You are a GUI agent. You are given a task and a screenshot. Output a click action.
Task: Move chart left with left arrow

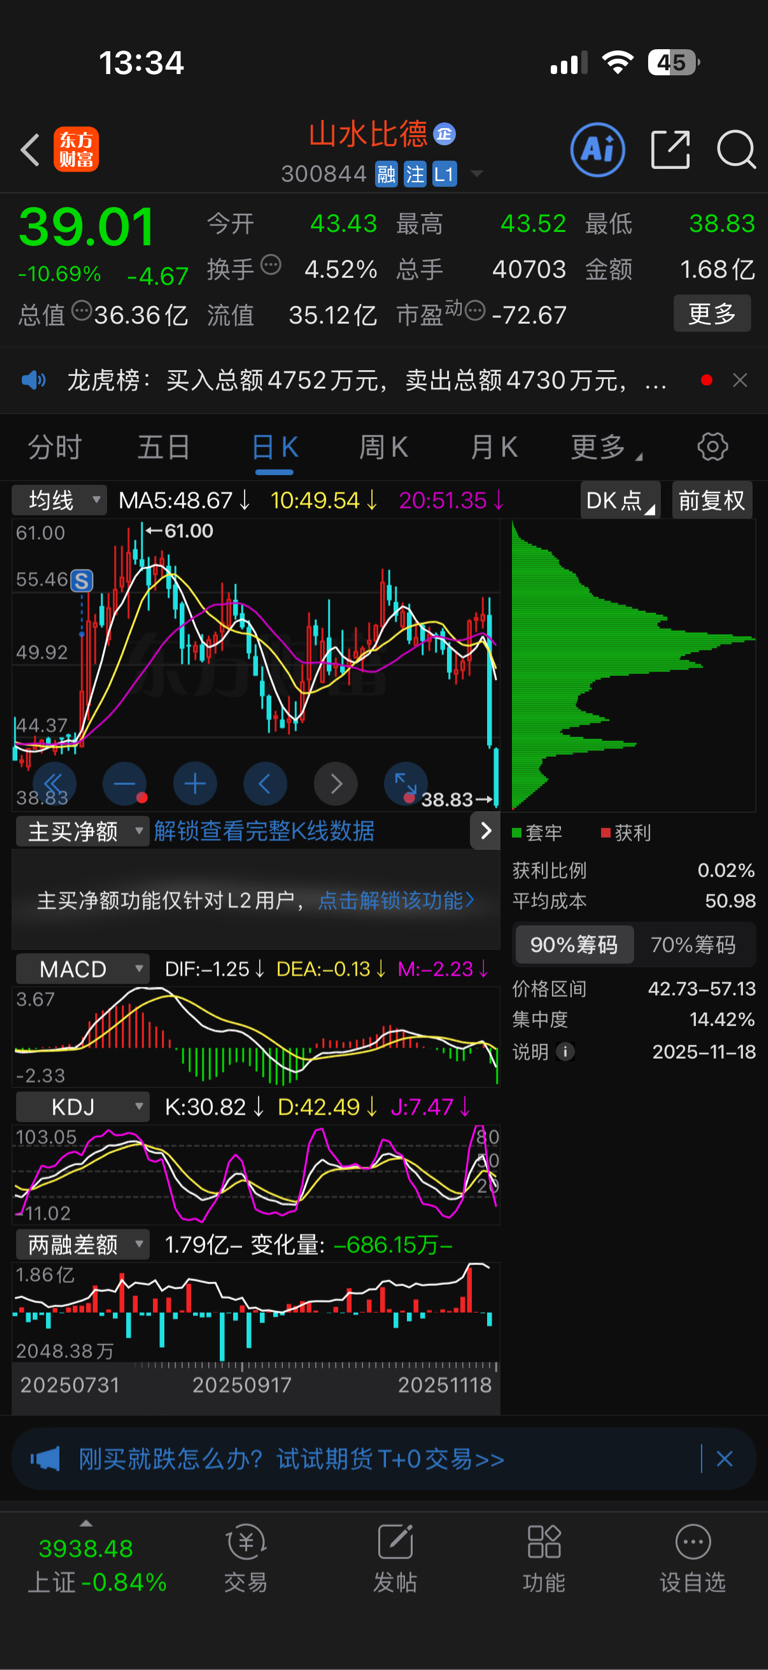pos(265,783)
